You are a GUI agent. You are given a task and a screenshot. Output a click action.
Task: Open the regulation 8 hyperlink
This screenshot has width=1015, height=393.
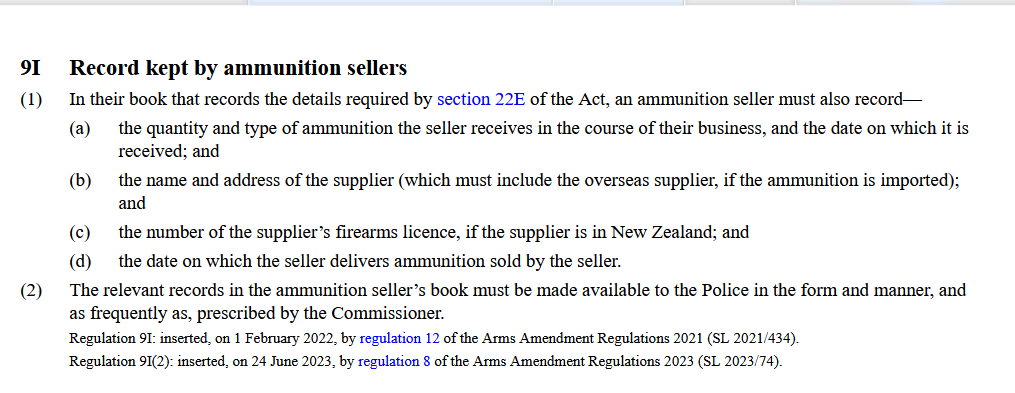[x=394, y=361]
